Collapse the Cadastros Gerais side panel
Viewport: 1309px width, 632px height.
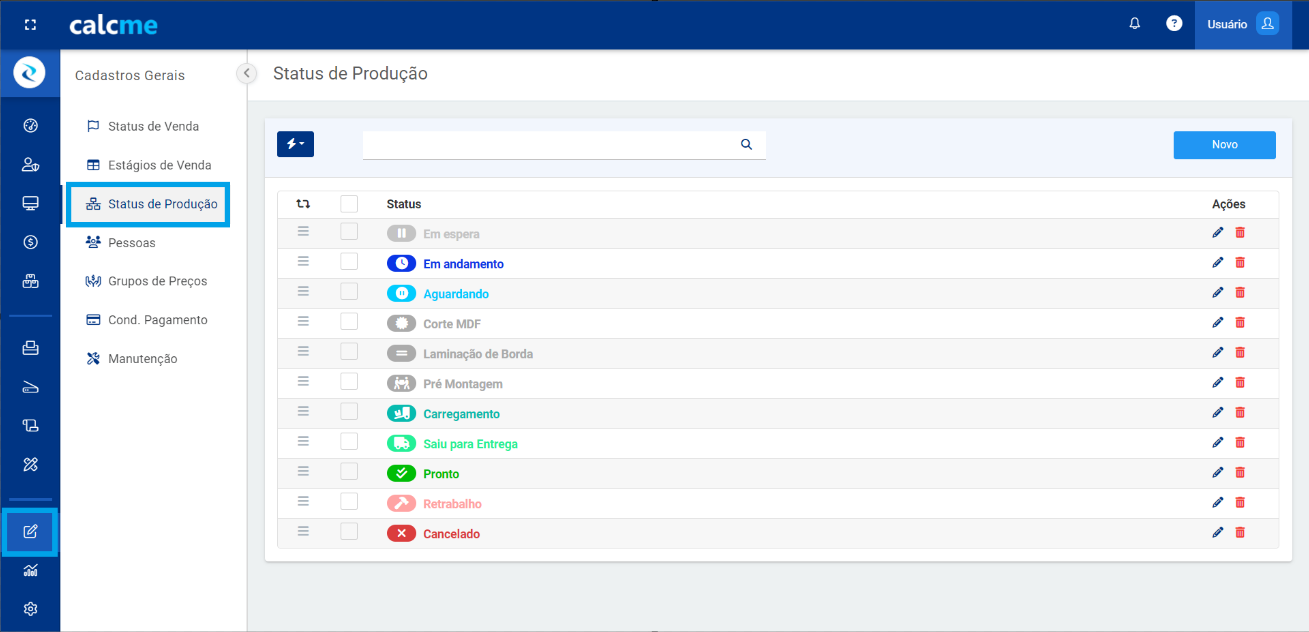[247, 73]
